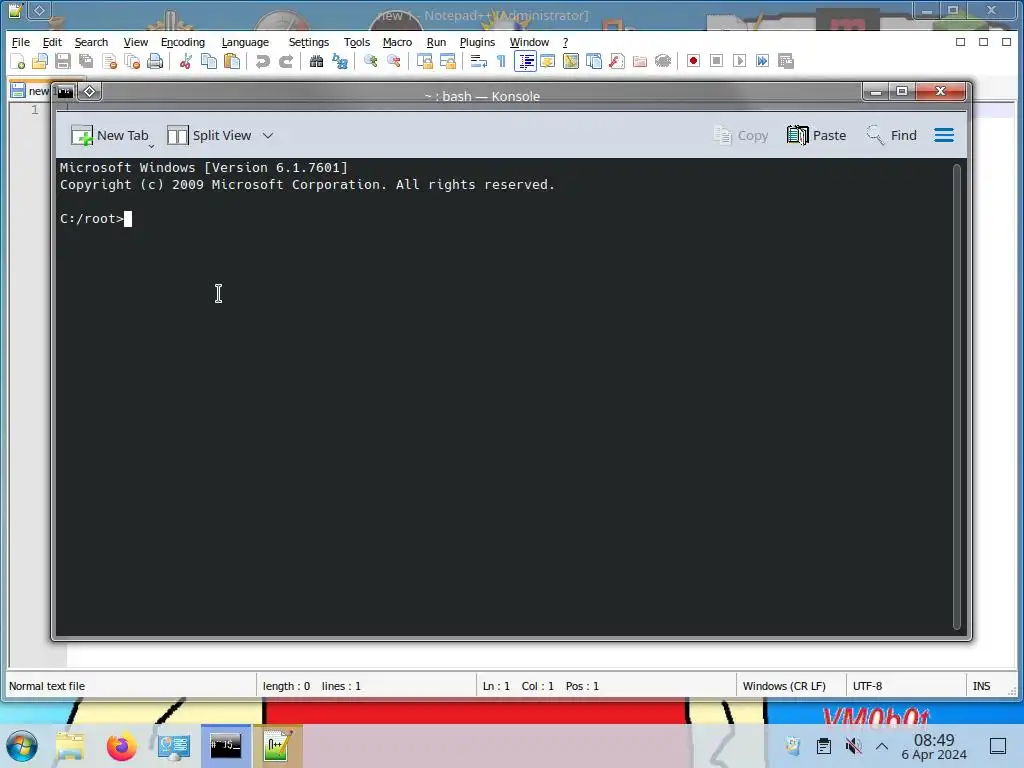The image size is (1024, 768).
Task: Open the Edit menu in Notepad++
Action: click(52, 42)
